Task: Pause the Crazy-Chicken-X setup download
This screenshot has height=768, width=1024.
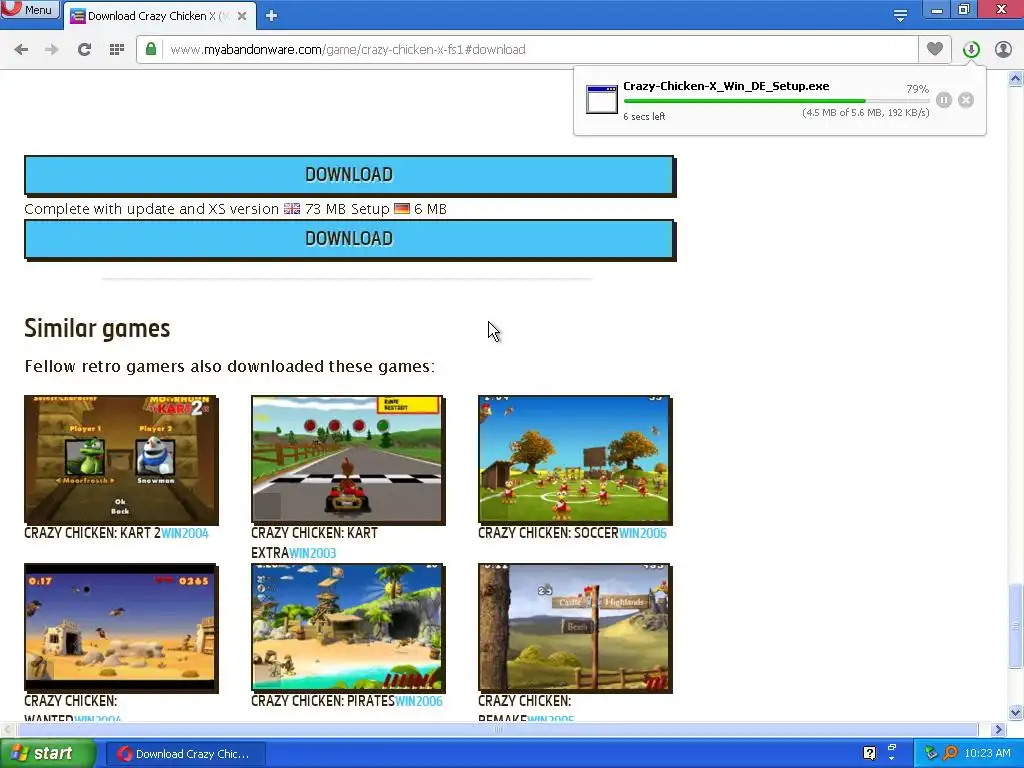Action: 944,100
